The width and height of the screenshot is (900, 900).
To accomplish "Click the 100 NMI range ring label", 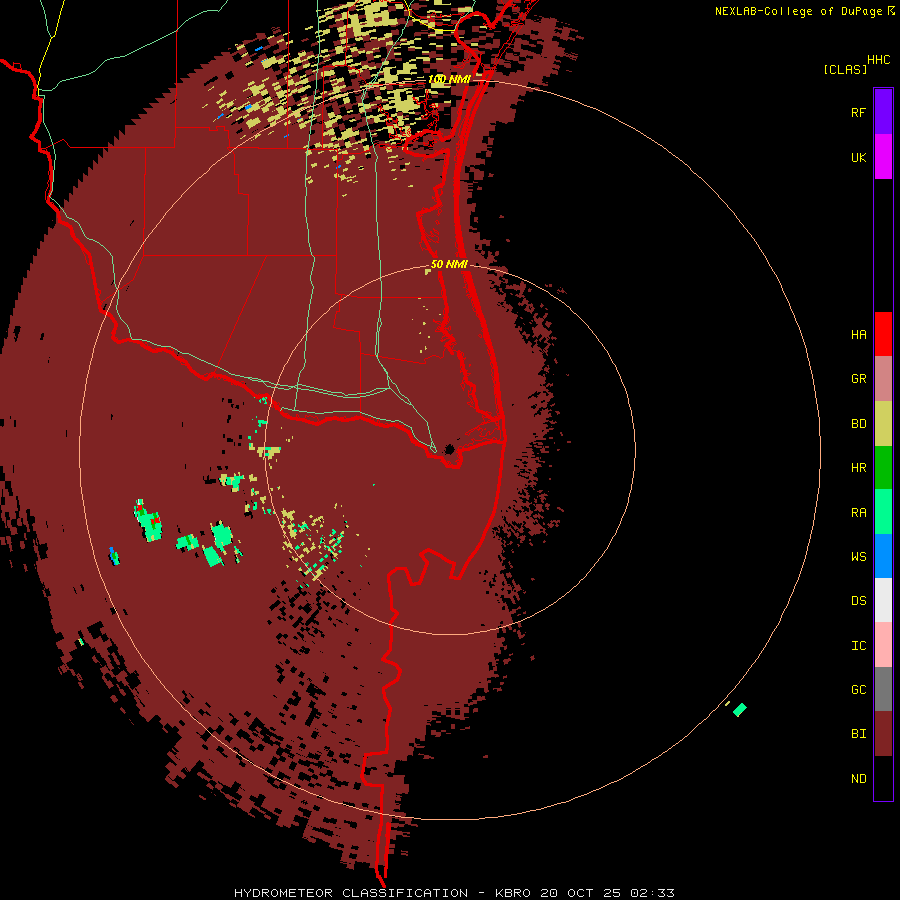I will [449, 79].
